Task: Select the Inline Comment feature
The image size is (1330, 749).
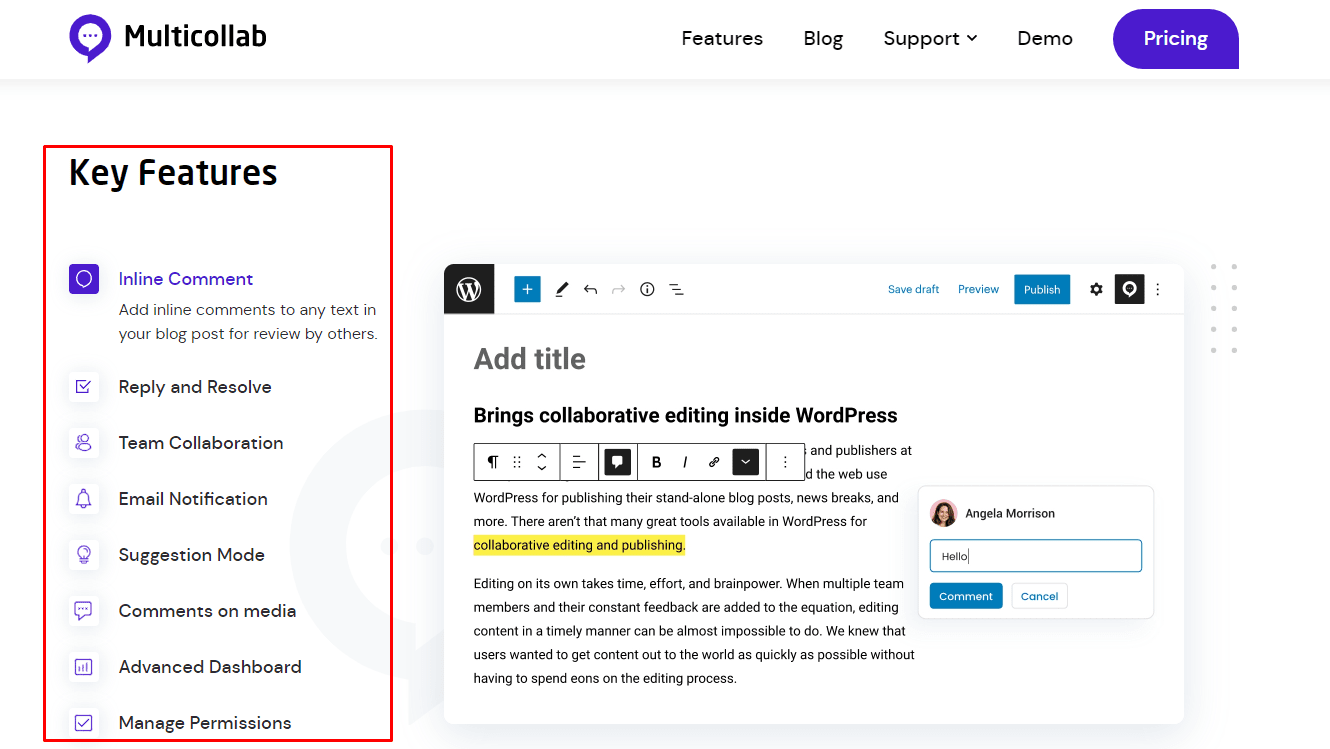Action: click(186, 279)
